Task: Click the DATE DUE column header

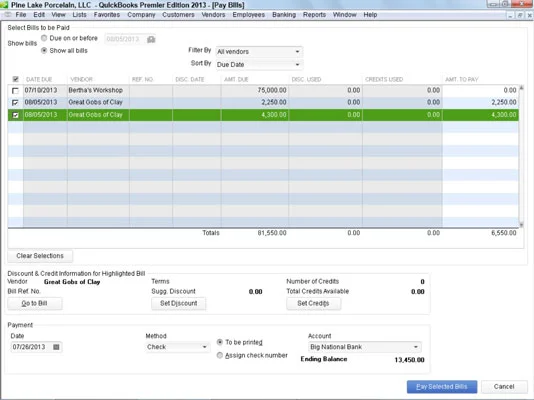Action: [39, 80]
